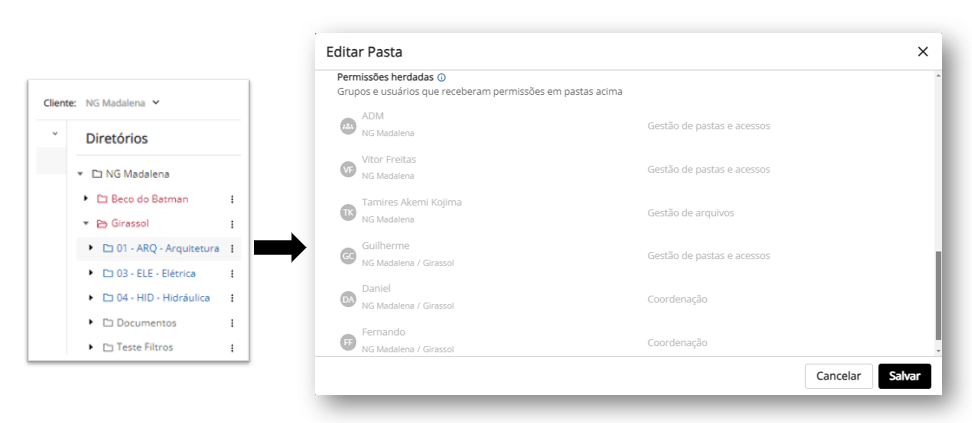Collapse the Girassol folder
The width and height of the screenshot is (972, 423).
pyautogui.click(x=86, y=224)
